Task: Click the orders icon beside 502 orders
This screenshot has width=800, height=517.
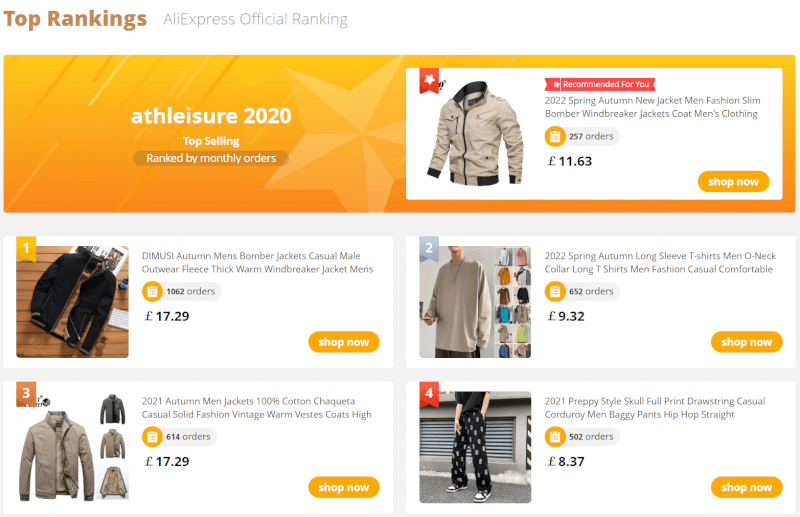Action: click(x=555, y=437)
